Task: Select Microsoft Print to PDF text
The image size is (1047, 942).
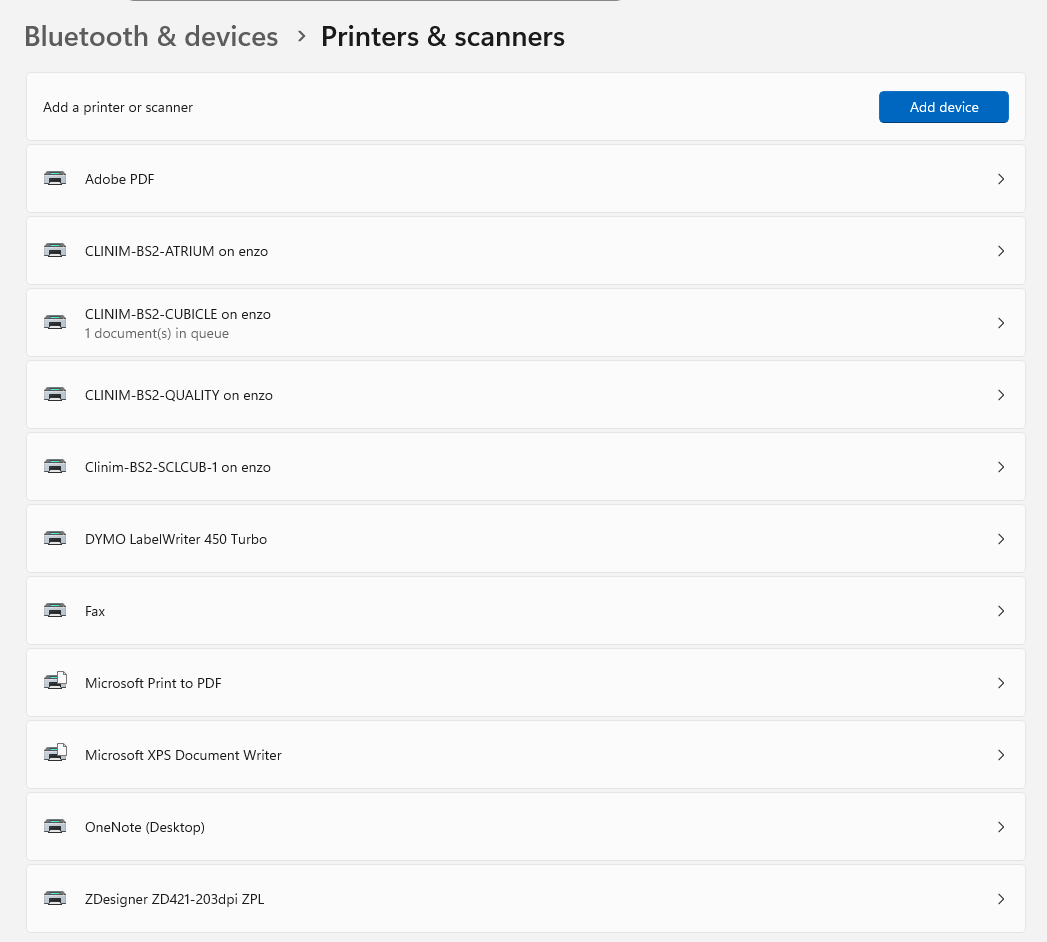Action: pos(153,683)
